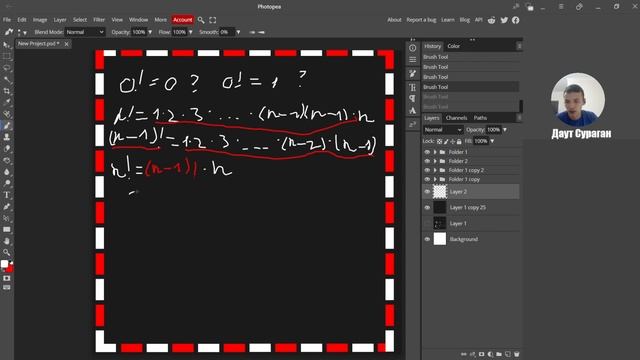This screenshot has height=360, width=640.
Task: Open the CSS side panel icon
Action: tap(413, 124)
